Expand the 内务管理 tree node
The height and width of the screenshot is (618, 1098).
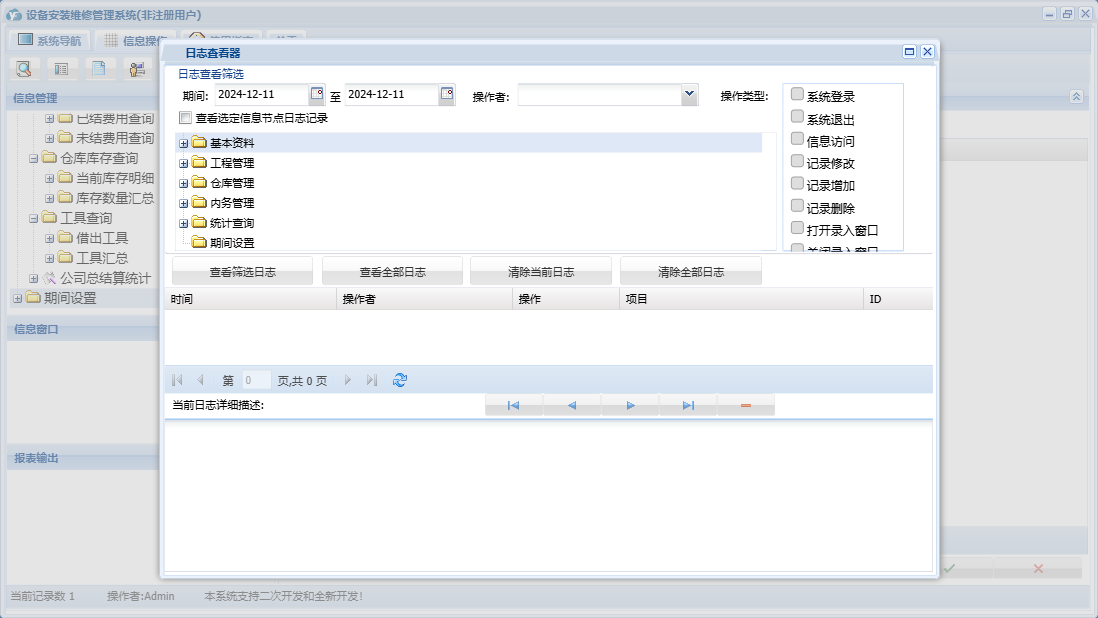[183, 204]
